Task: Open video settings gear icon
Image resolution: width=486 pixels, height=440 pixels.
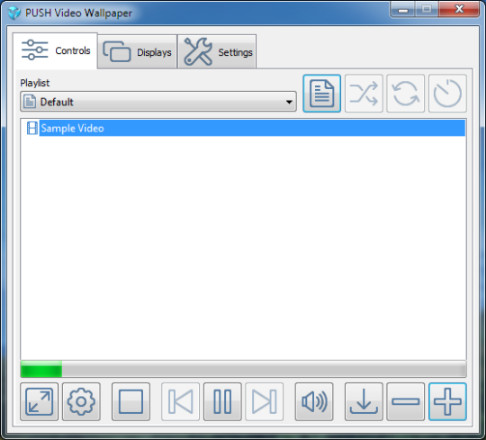Action: pyautogui.click(x=81, y=402)
